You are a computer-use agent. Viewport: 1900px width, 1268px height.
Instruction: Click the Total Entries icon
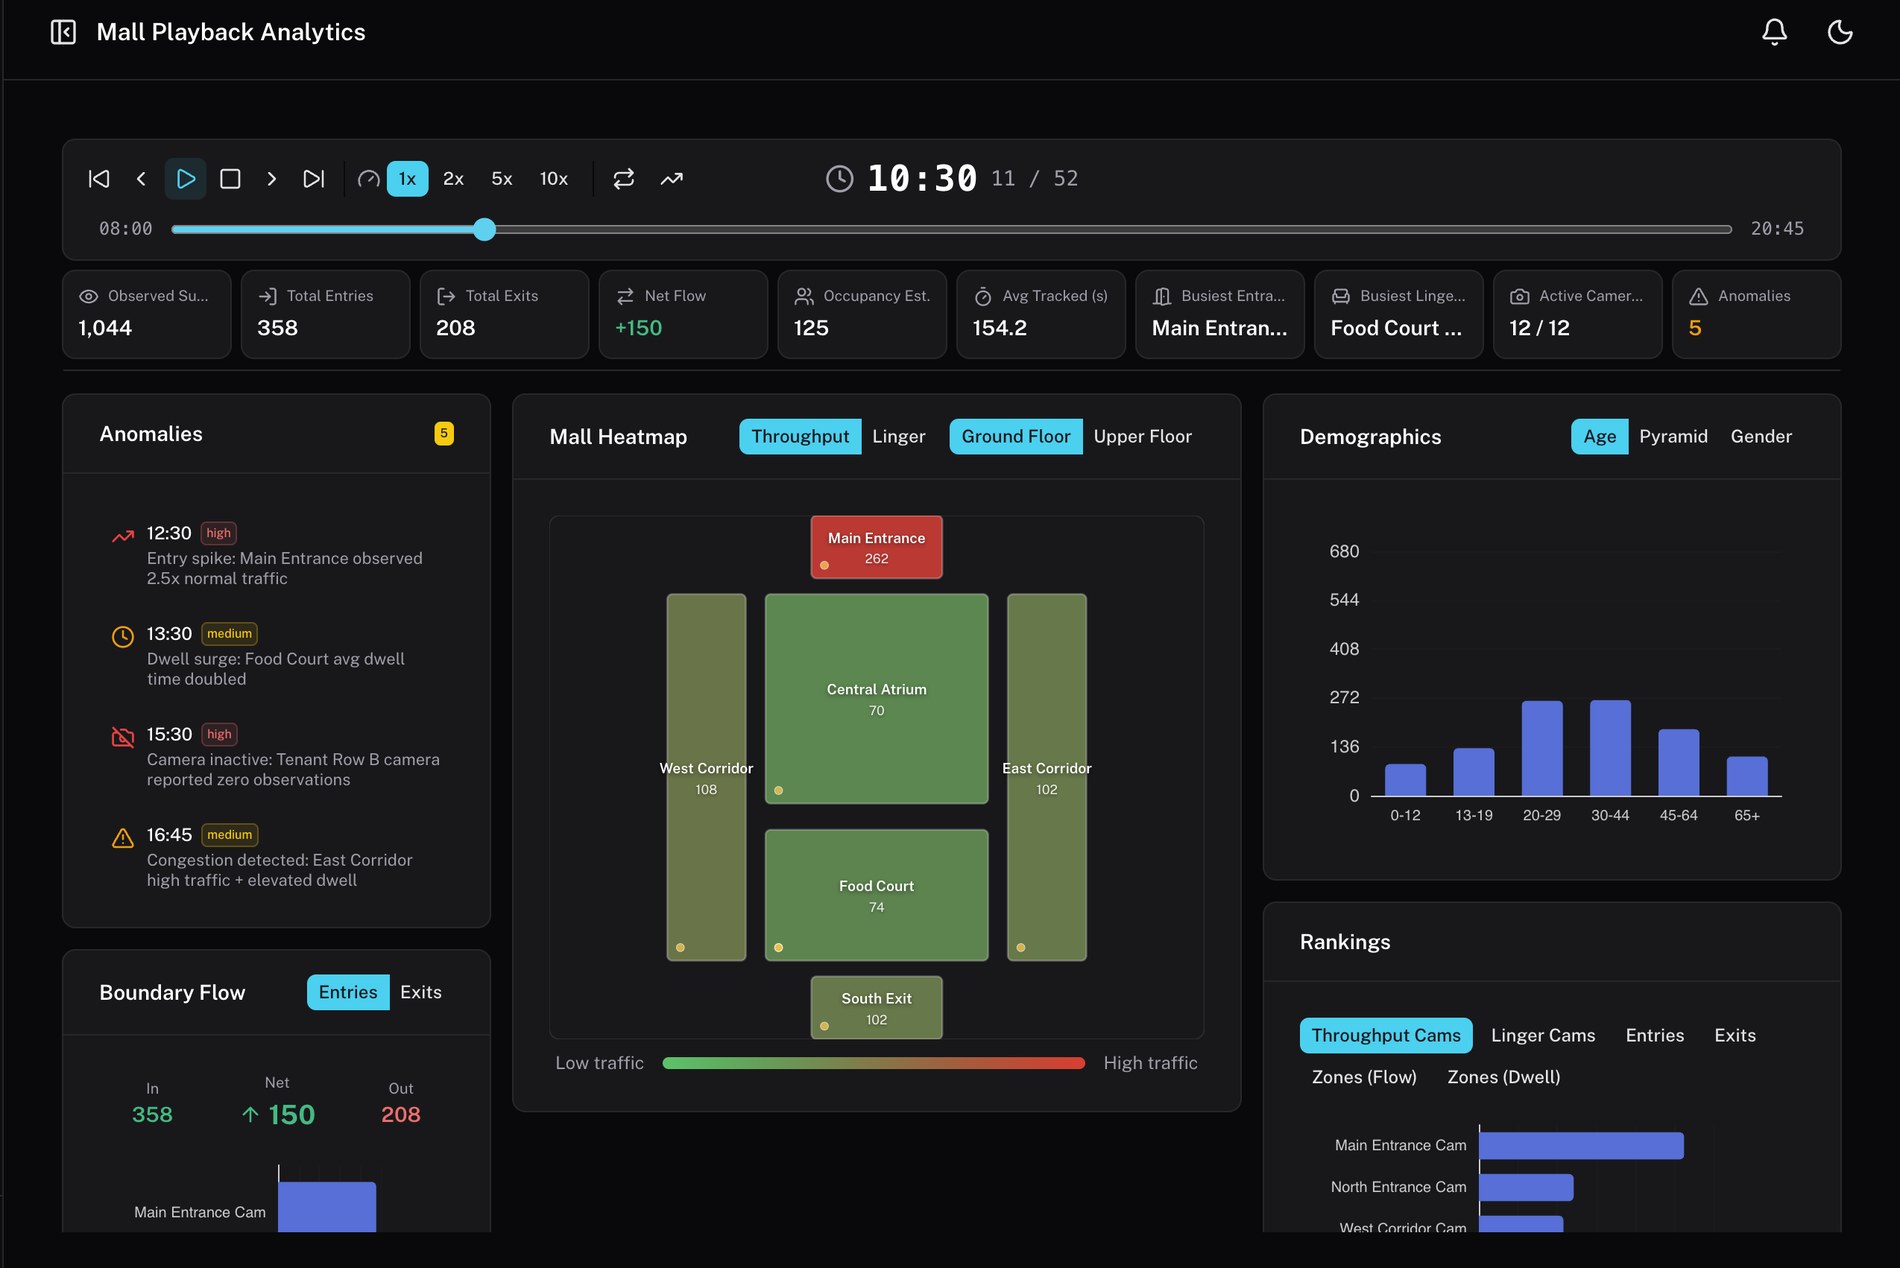pos(267,296)
